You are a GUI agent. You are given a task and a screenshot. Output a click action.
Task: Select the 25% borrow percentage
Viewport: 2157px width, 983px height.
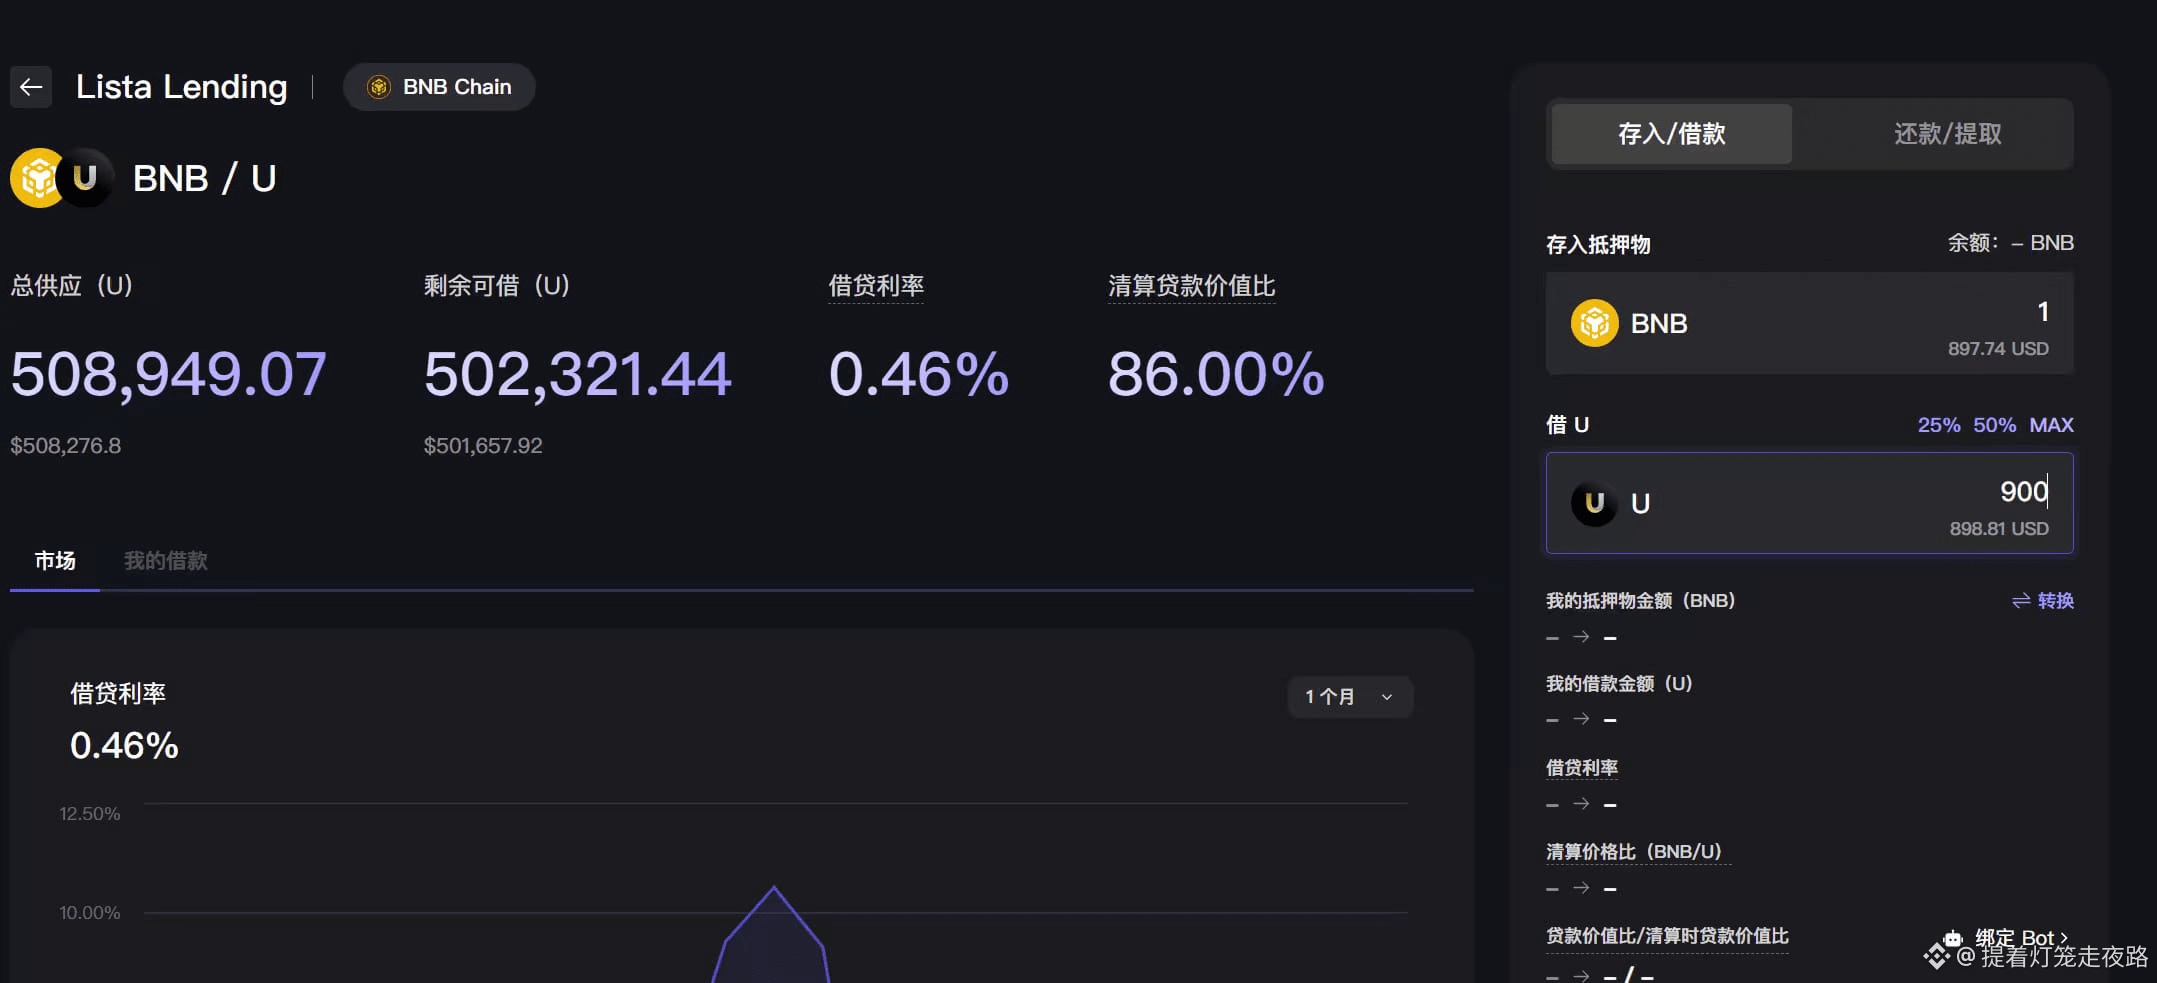(1937, 424)
